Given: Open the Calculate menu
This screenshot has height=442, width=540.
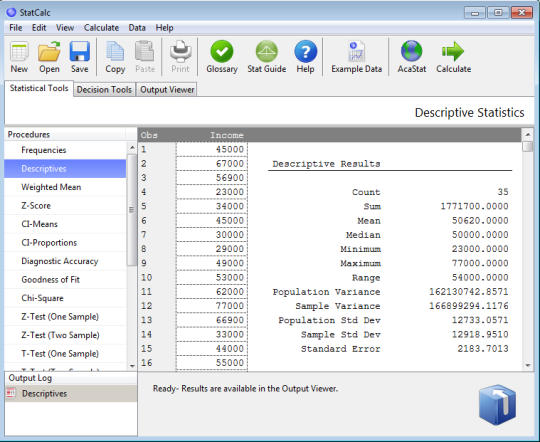Looking at the screenshot, I should coord(101,28).
